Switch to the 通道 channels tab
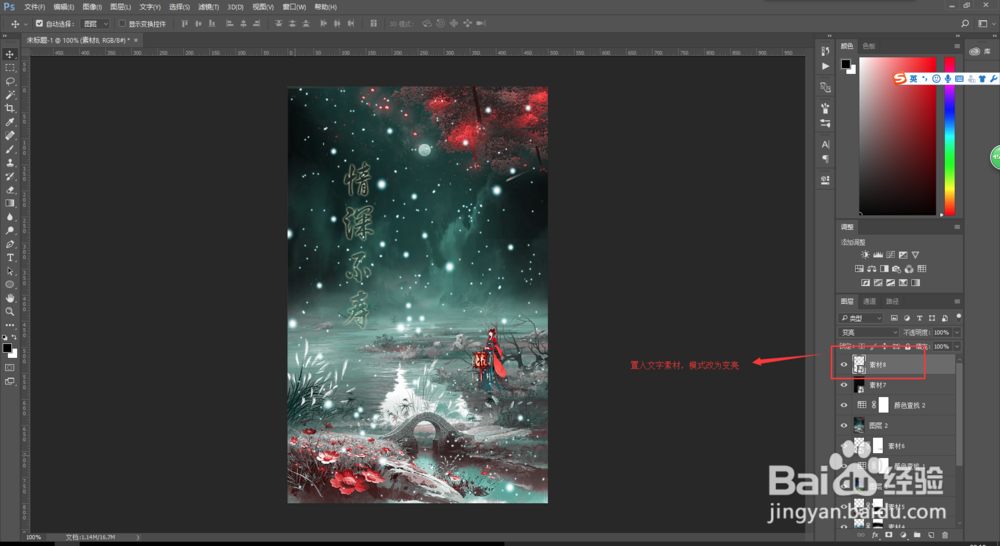Screen dimensions: 1000x546 [869, 301]
